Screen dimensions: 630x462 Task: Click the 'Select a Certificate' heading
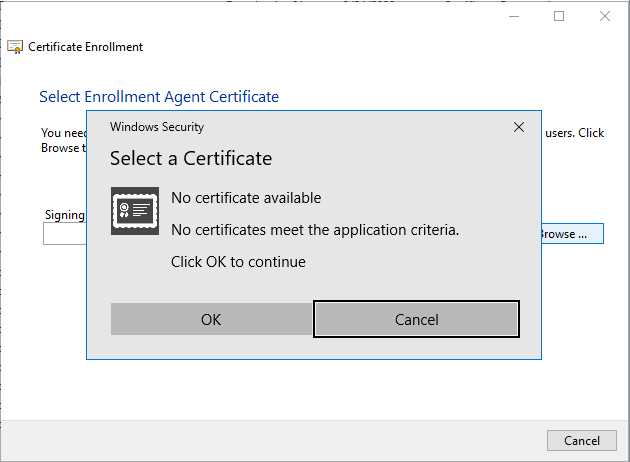click(x=190, y=158)
